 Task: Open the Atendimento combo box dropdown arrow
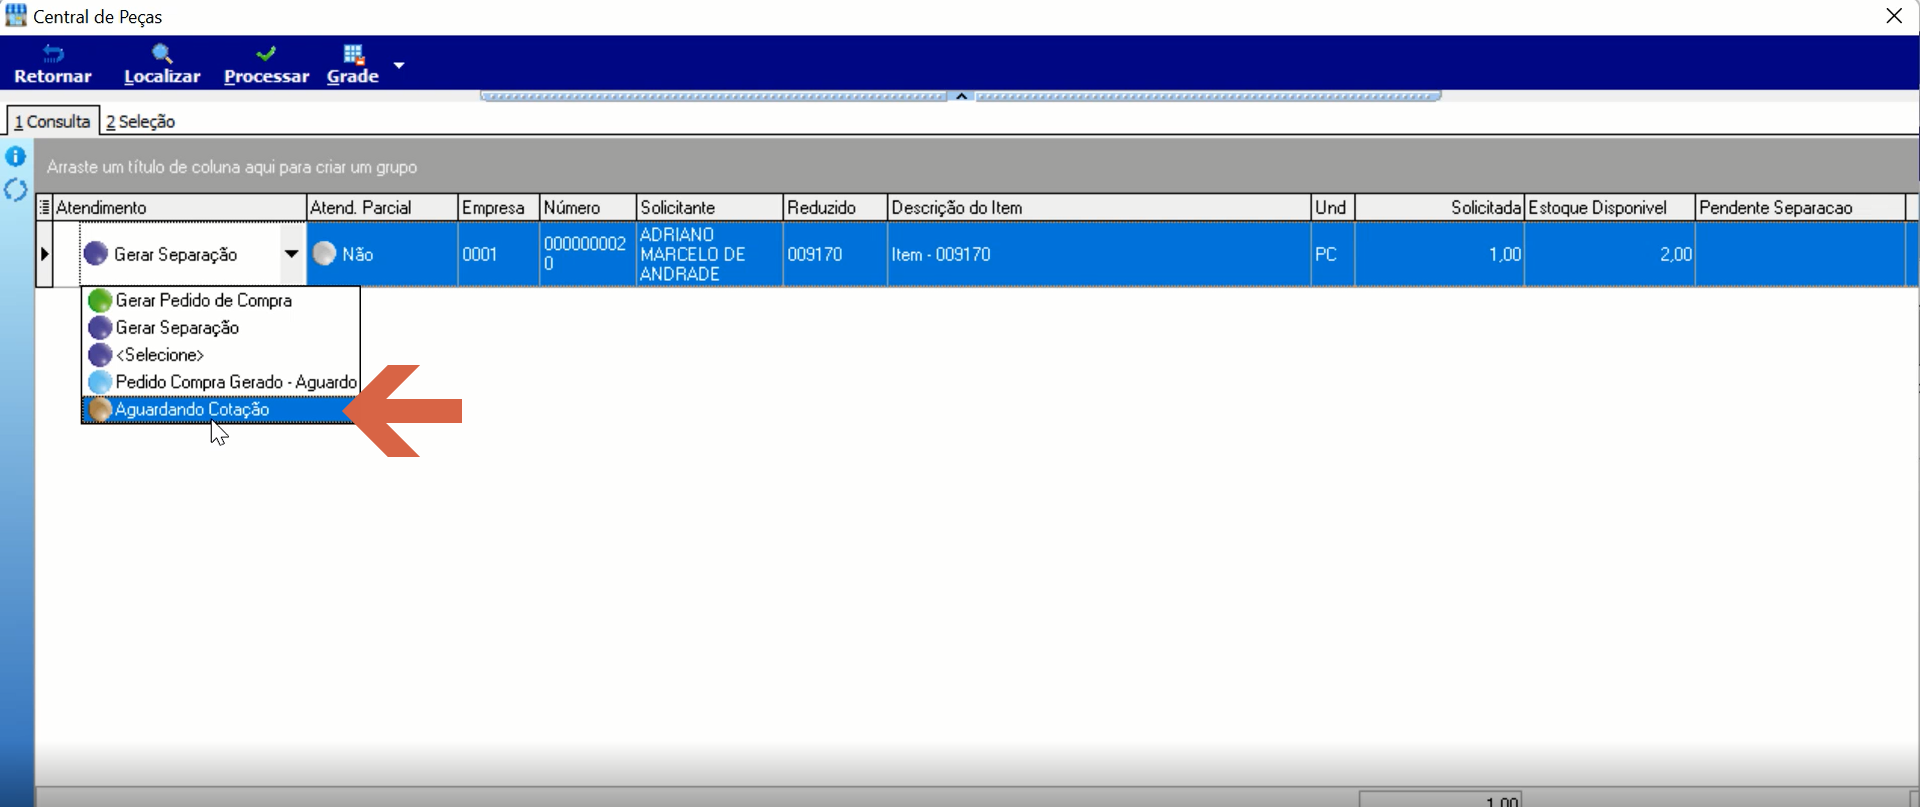click(x=291, y=254)
